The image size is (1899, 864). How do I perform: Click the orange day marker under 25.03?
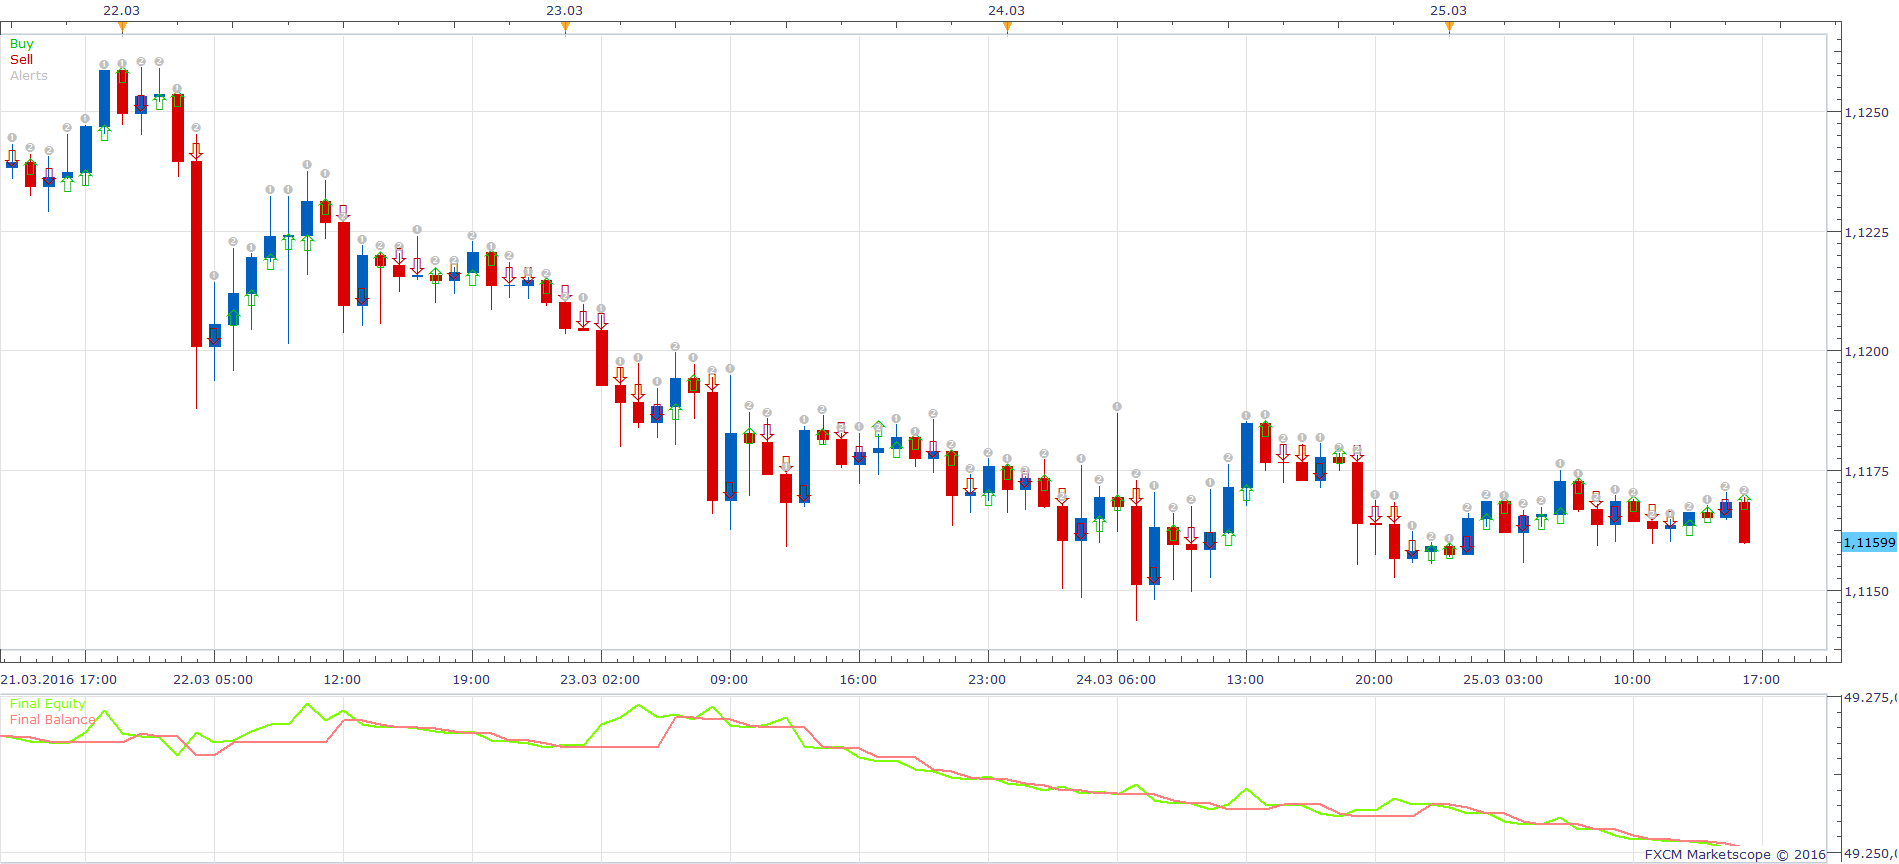1449,27
